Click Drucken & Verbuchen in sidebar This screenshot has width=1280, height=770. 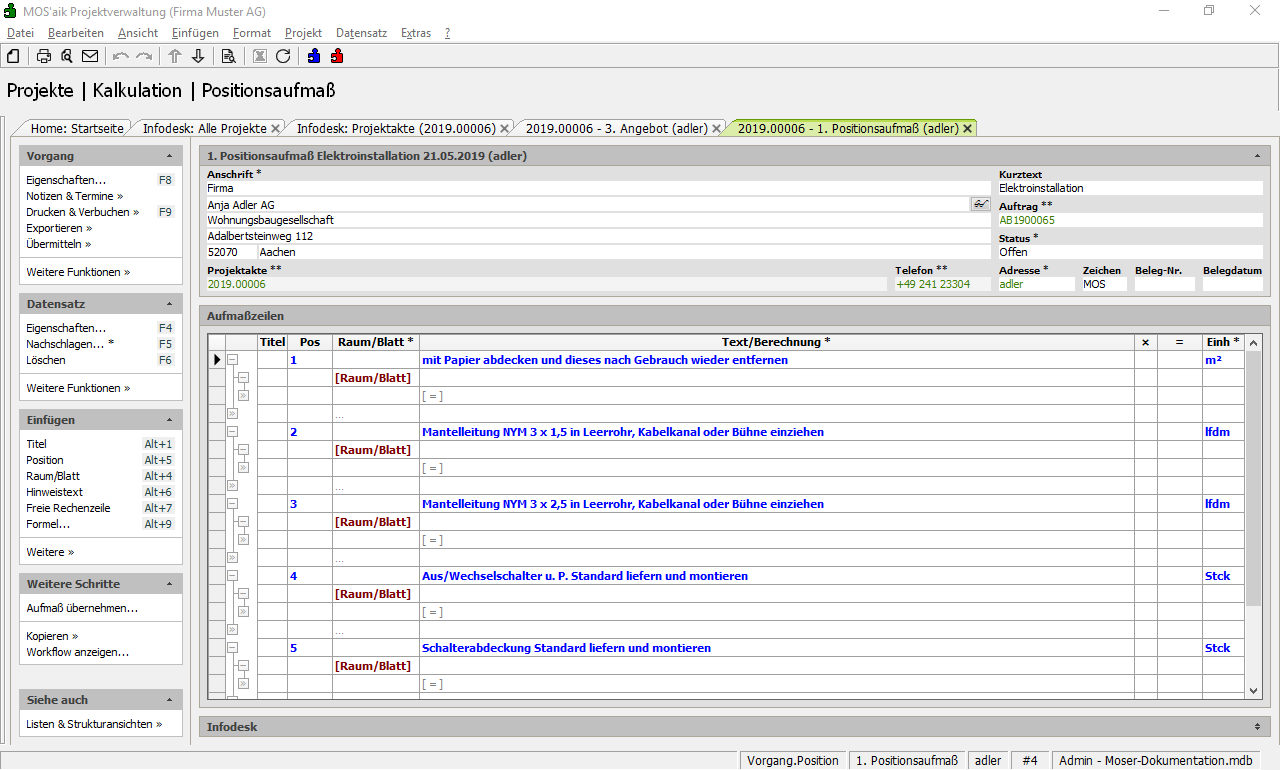pyautogui.click(x=77, y=212)
